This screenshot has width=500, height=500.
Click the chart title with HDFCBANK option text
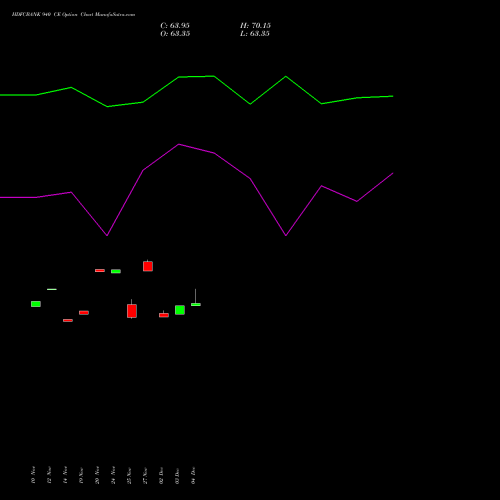[73, 15]
